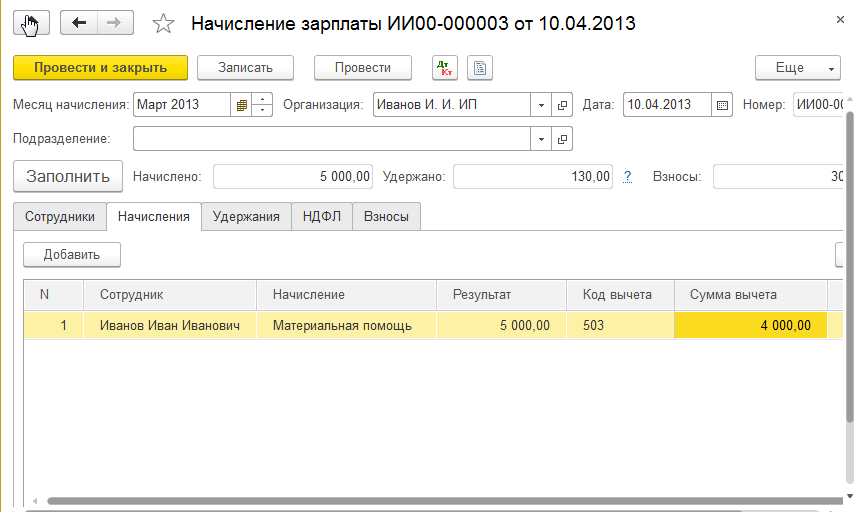
Task: Open calendar picker for Дата field
Action: point(723,105)
